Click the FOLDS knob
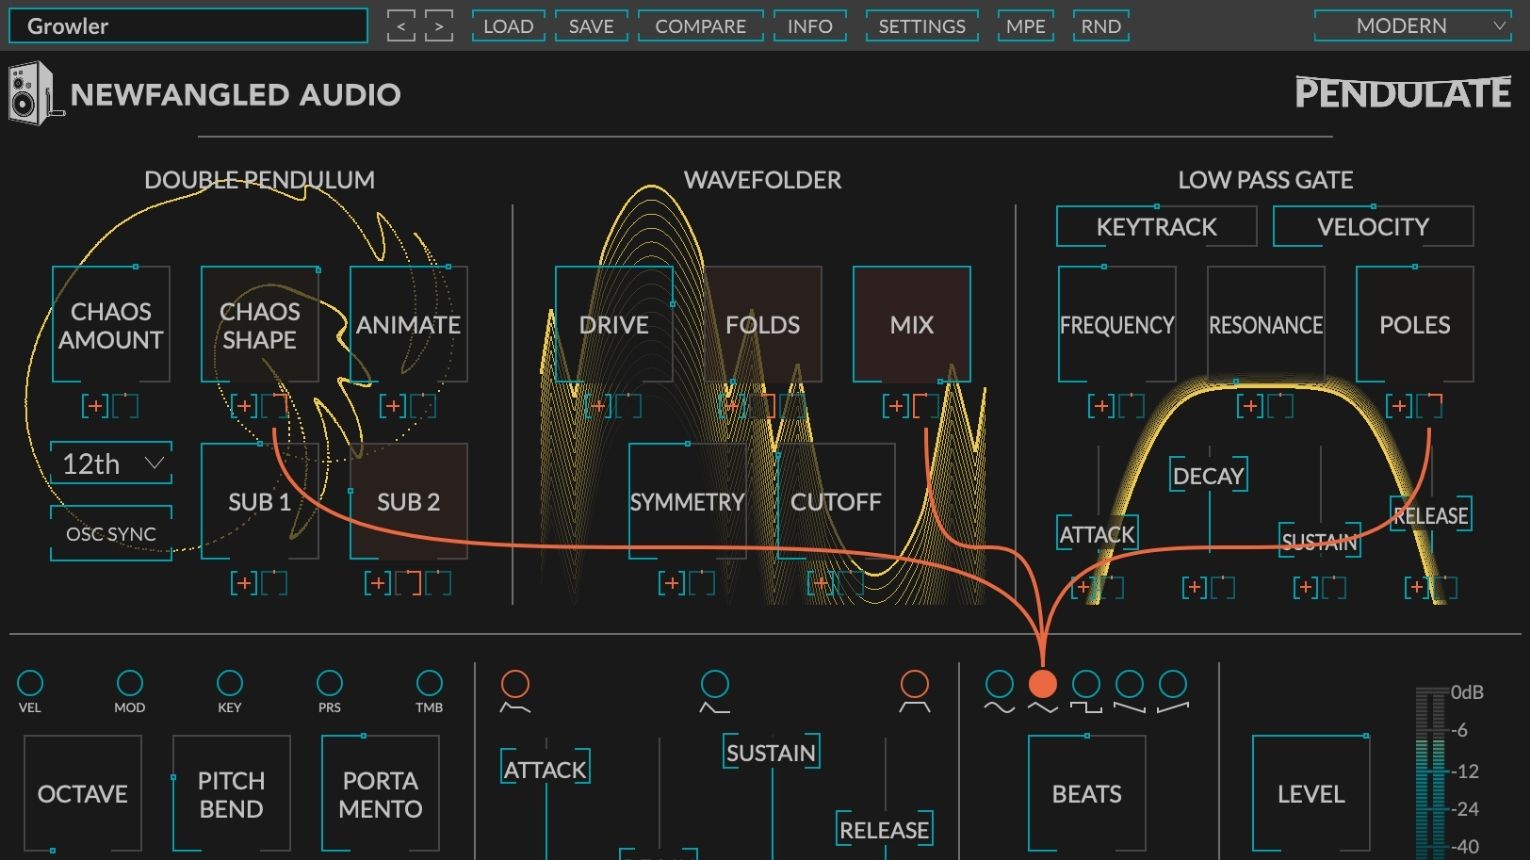The width and height of the screenshot is (1530, 860). click(x=763, y=325)
